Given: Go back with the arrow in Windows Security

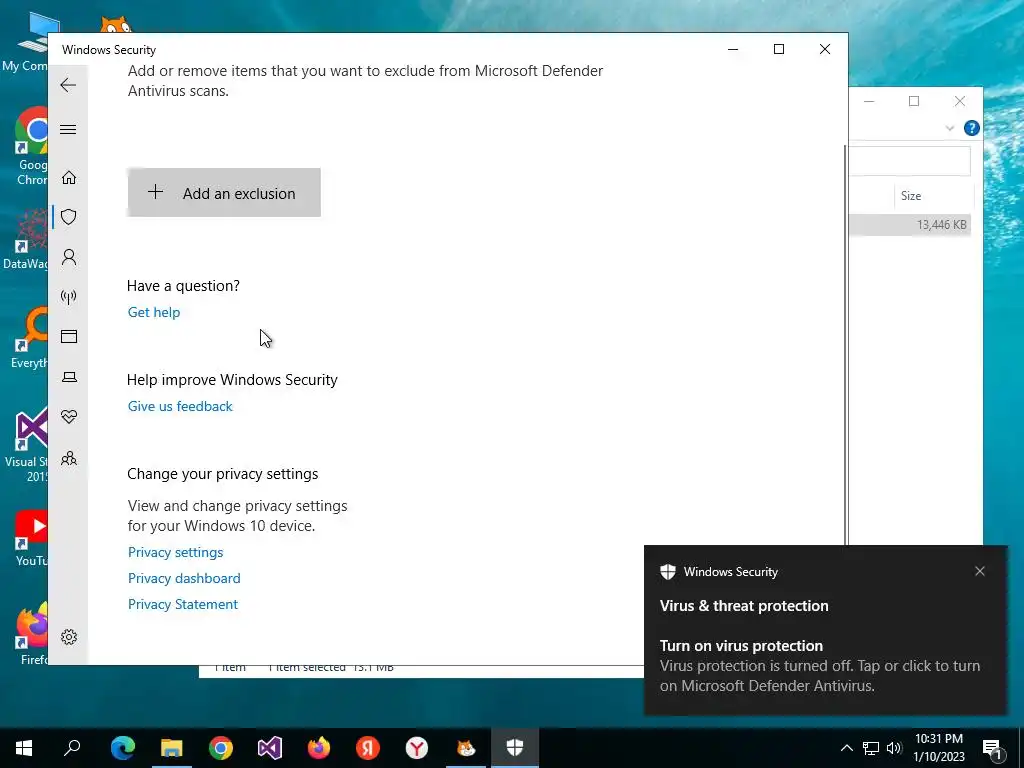Looking at the screenshot, I should [68, 85].
